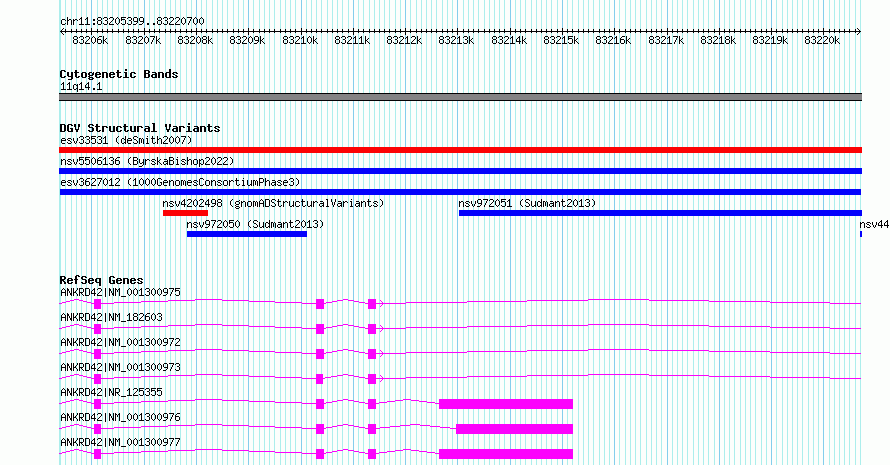
Task: Open the ANKRD42|NR_125355 transcript label
Action: pyautogui.click(x=111, y=392)
